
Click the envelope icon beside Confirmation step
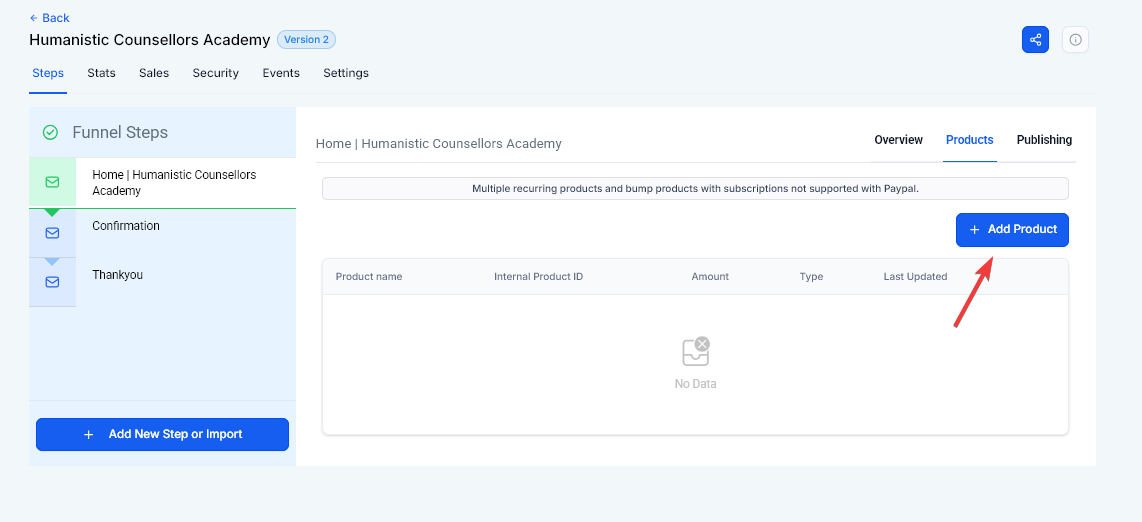click(x=52, y=233)
